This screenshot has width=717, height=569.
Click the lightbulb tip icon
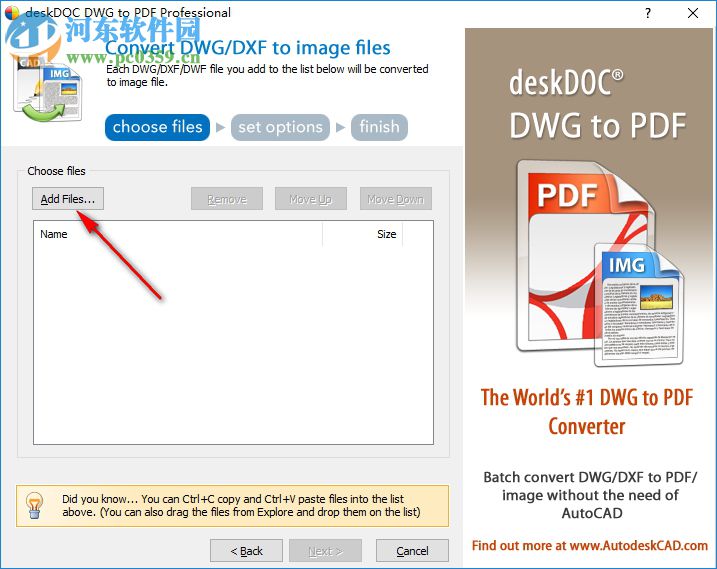tap(34, 505)
